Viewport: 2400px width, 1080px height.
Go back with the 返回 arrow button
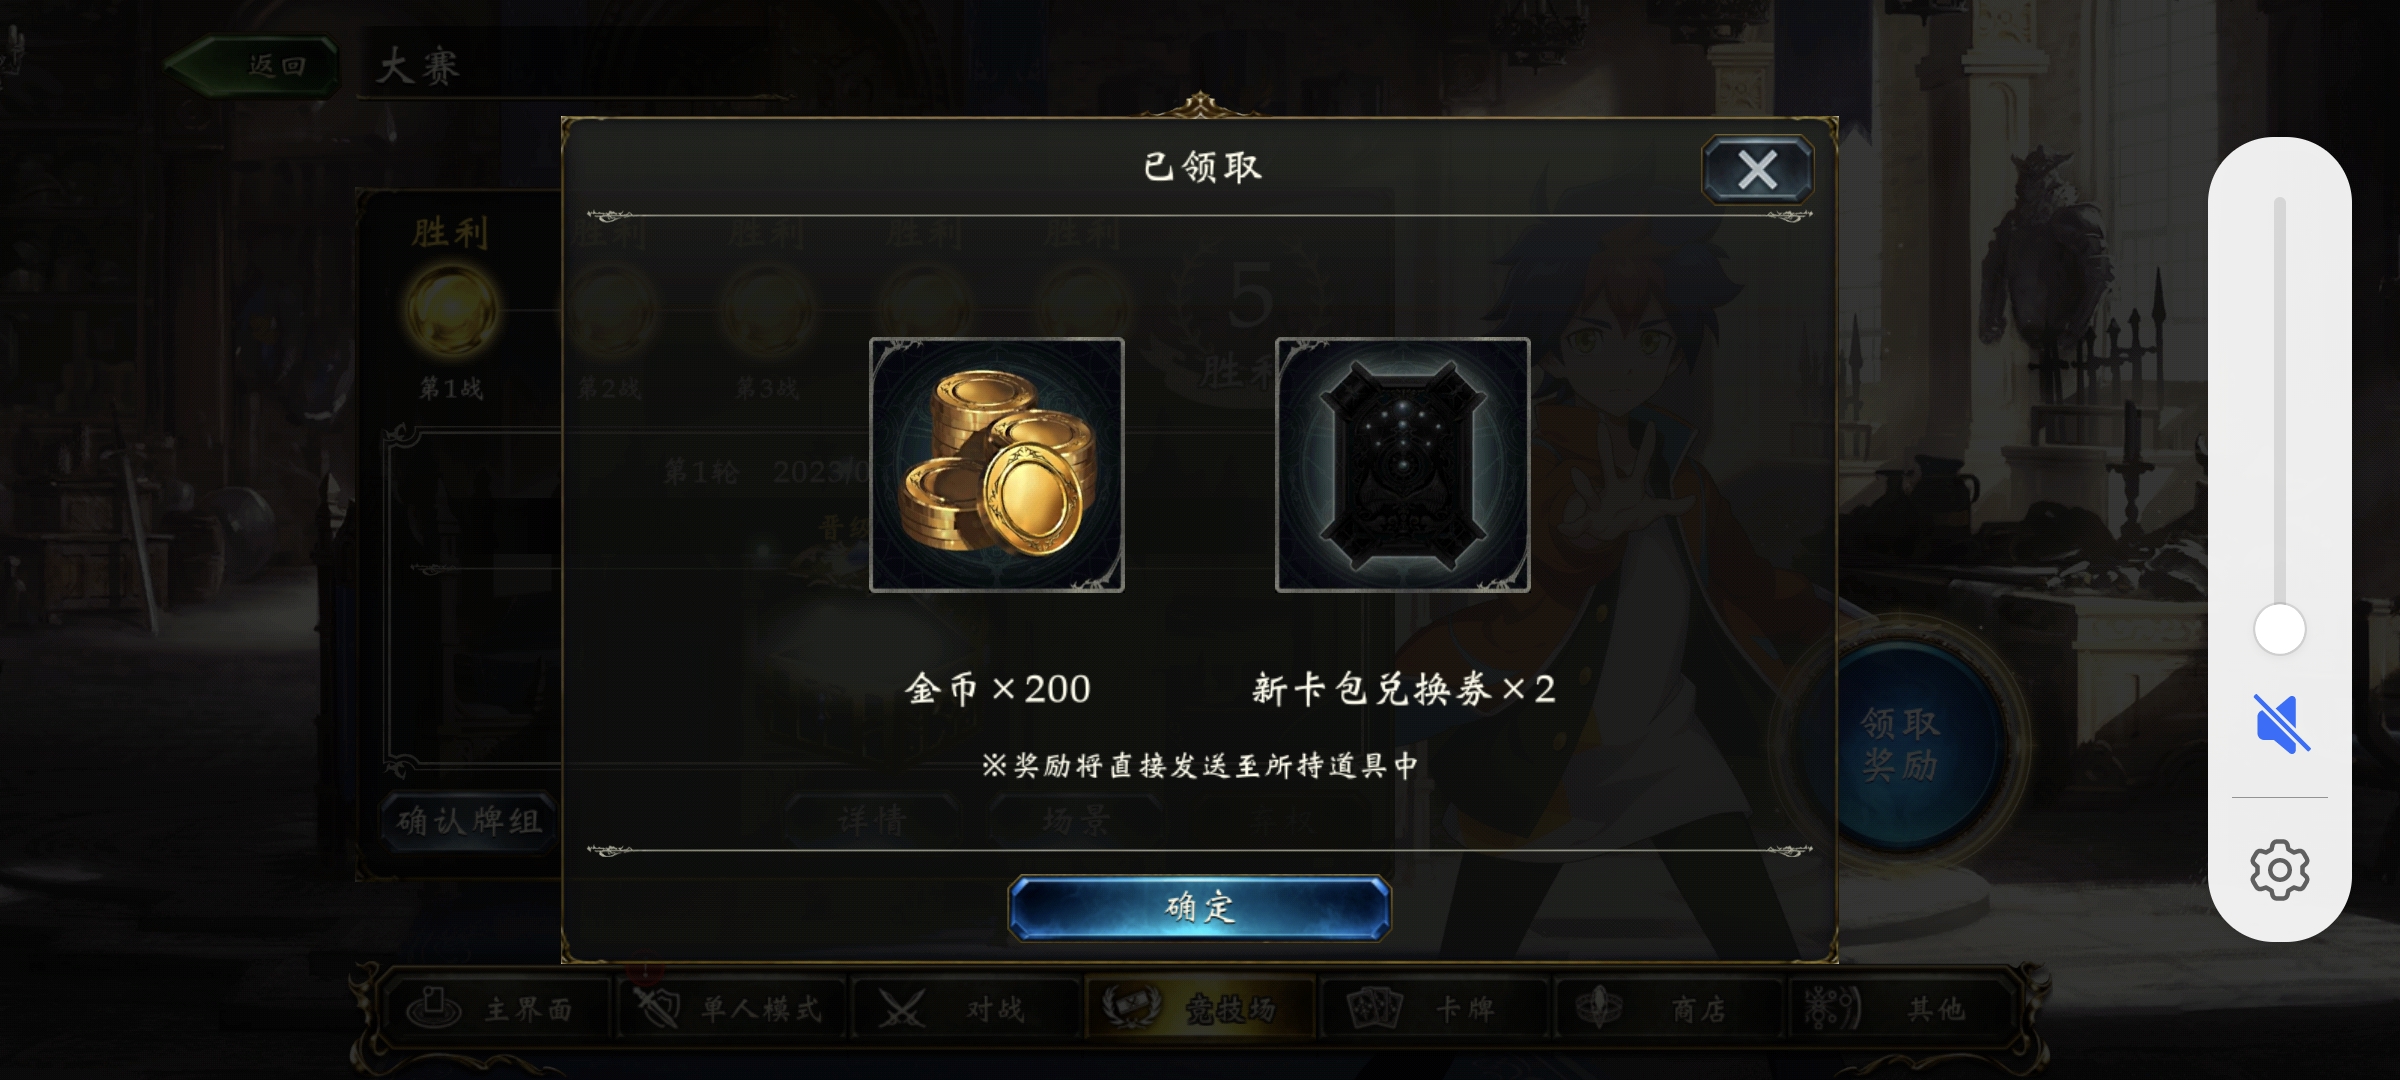click(x=252, y=66)
